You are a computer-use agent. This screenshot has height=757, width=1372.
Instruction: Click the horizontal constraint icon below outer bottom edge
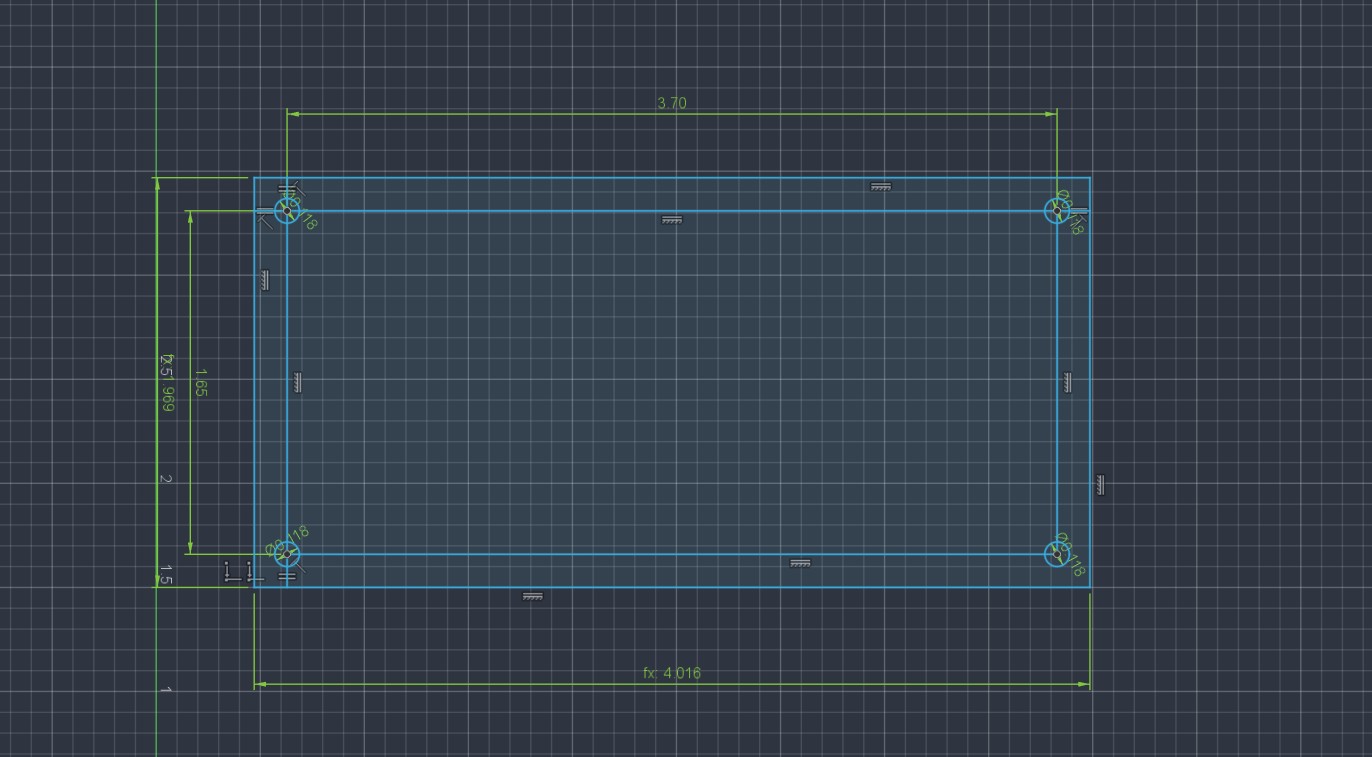coord(533,597)
